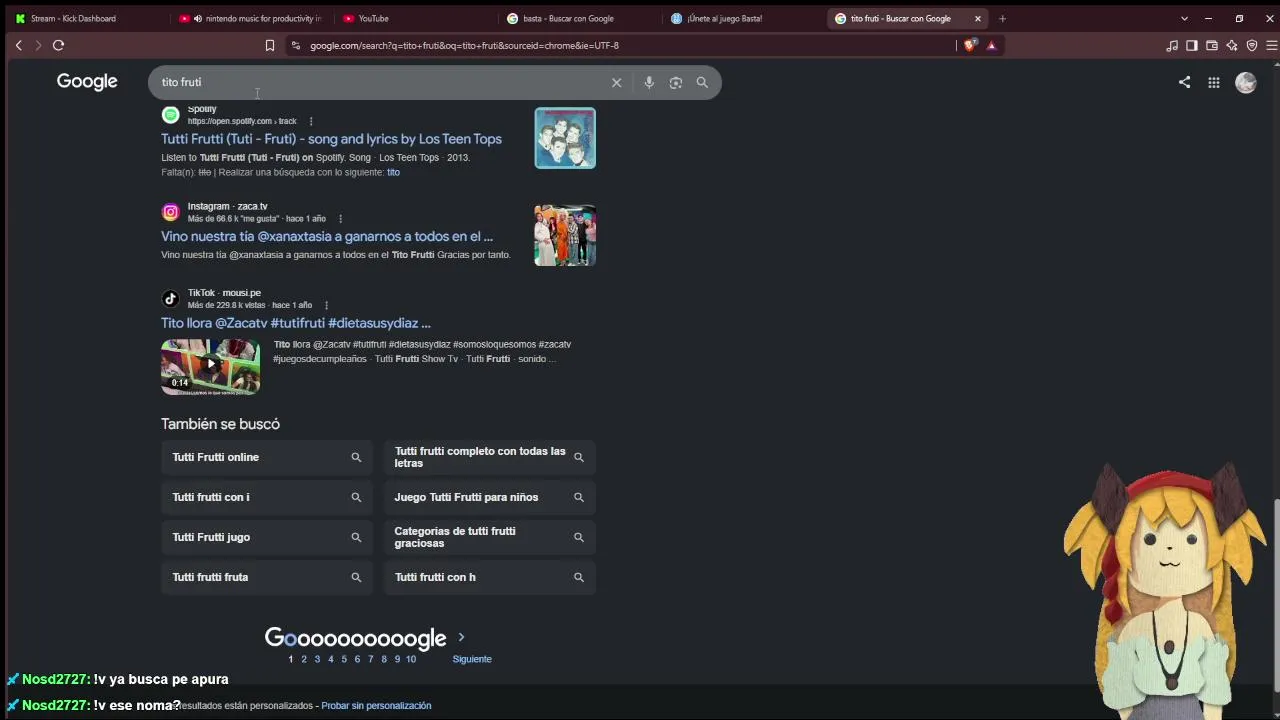The height and width of the screenshot is (720, 1280).
Task: Open the browser hamburger main menu
Action: [x=1271, y=45]
